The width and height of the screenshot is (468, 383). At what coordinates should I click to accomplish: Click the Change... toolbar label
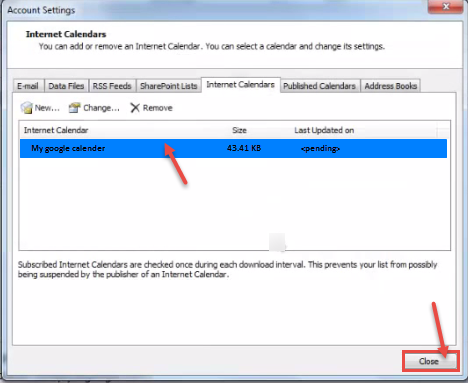tap(101, 108)
